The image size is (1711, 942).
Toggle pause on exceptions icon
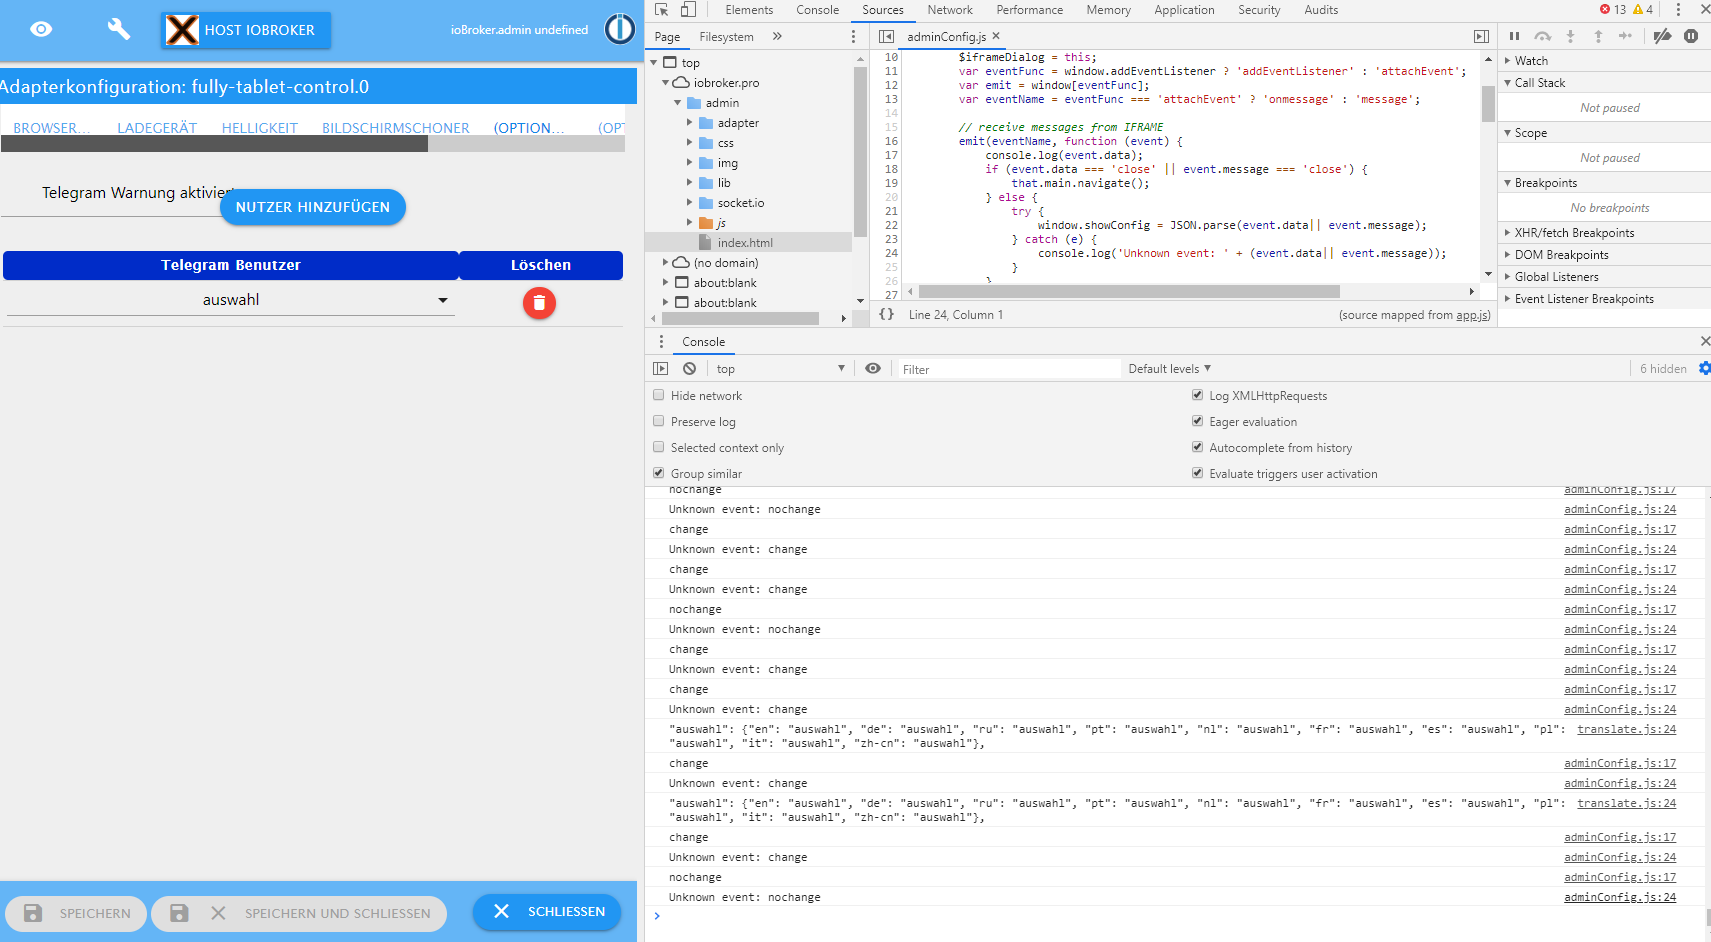1691,36
